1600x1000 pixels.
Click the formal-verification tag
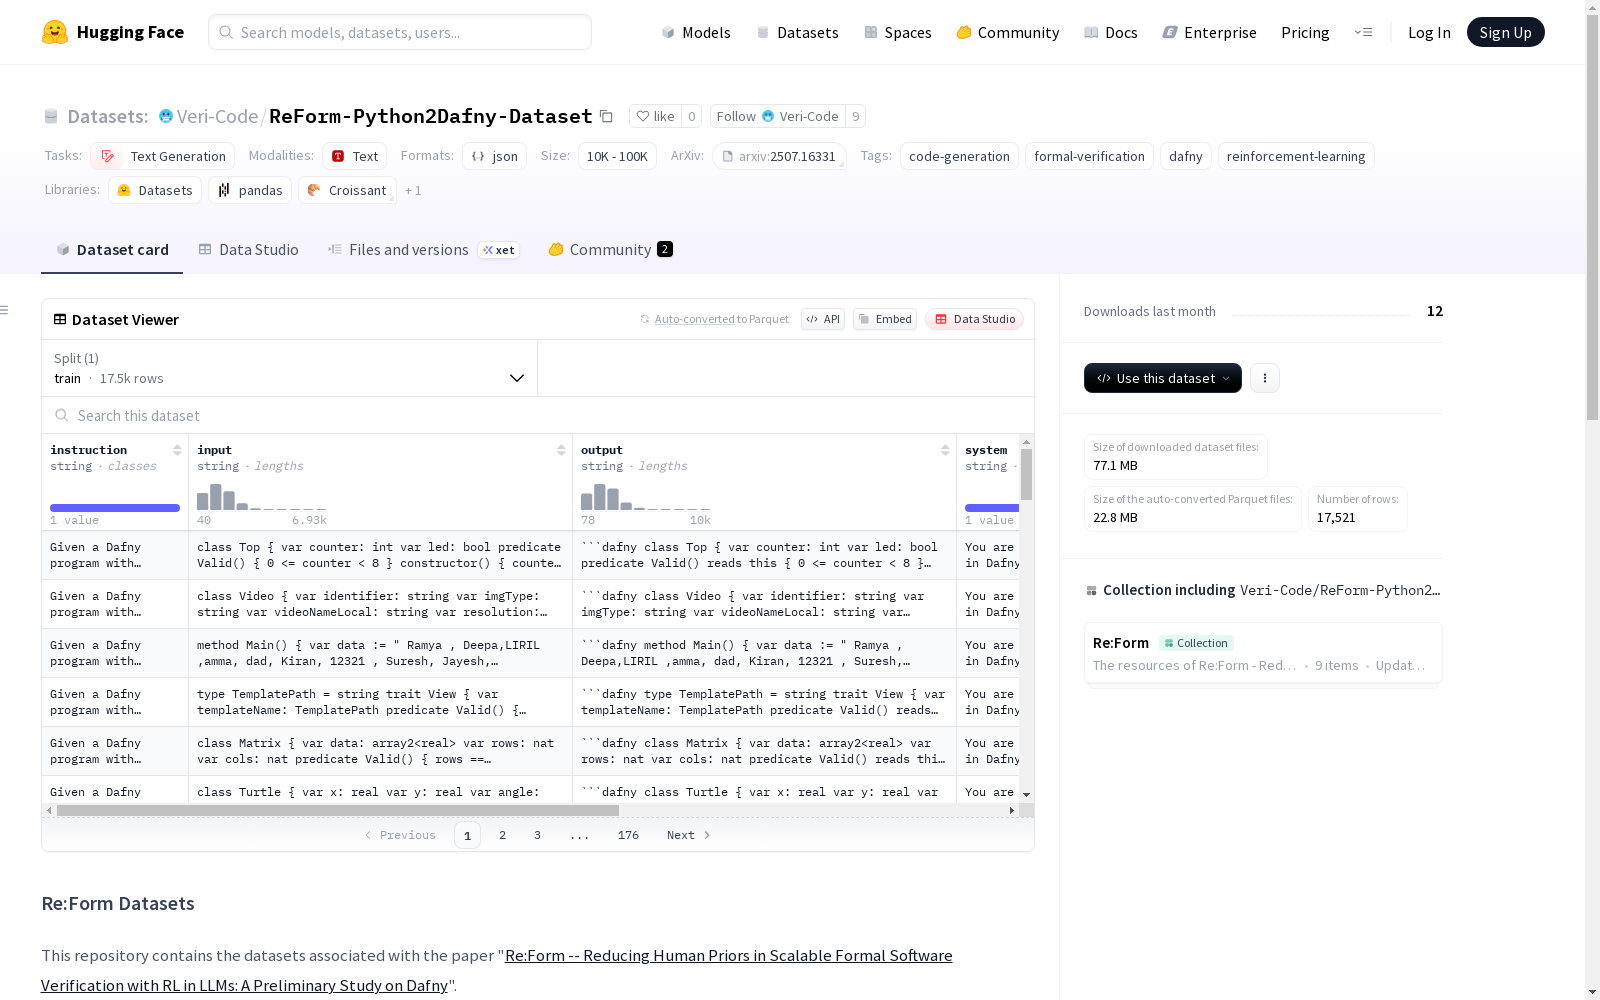point(1089,156)
